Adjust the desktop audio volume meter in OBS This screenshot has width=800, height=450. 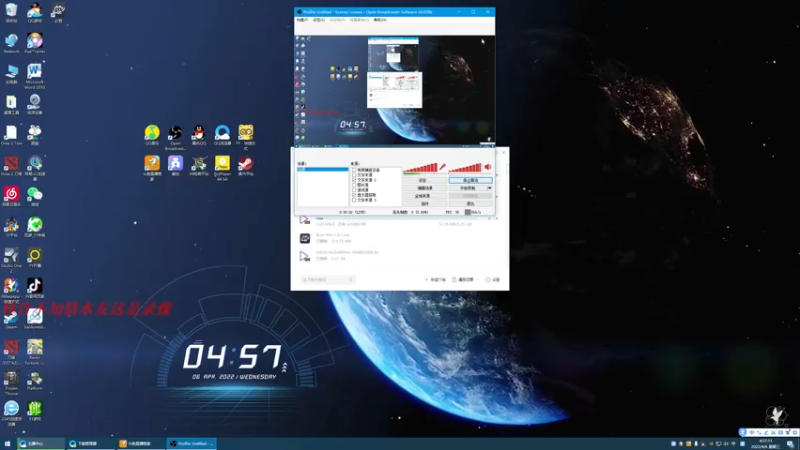pos(465,167)
